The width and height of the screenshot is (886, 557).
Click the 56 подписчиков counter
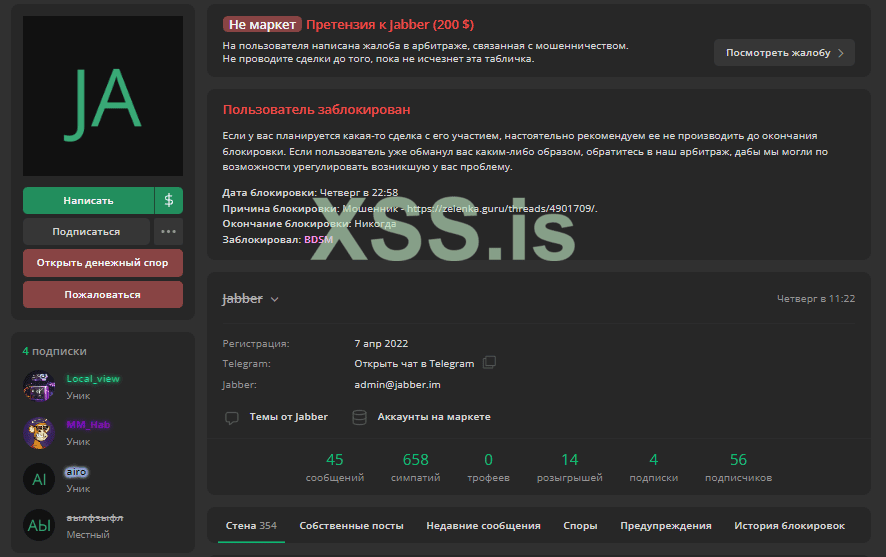(739, 467)
